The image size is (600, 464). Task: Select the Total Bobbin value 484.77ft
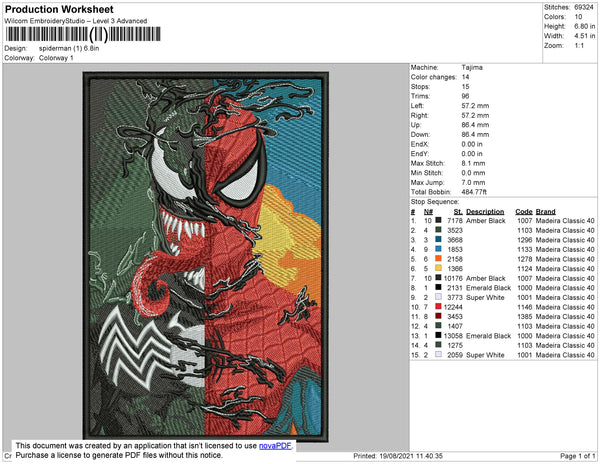(474, 192)
